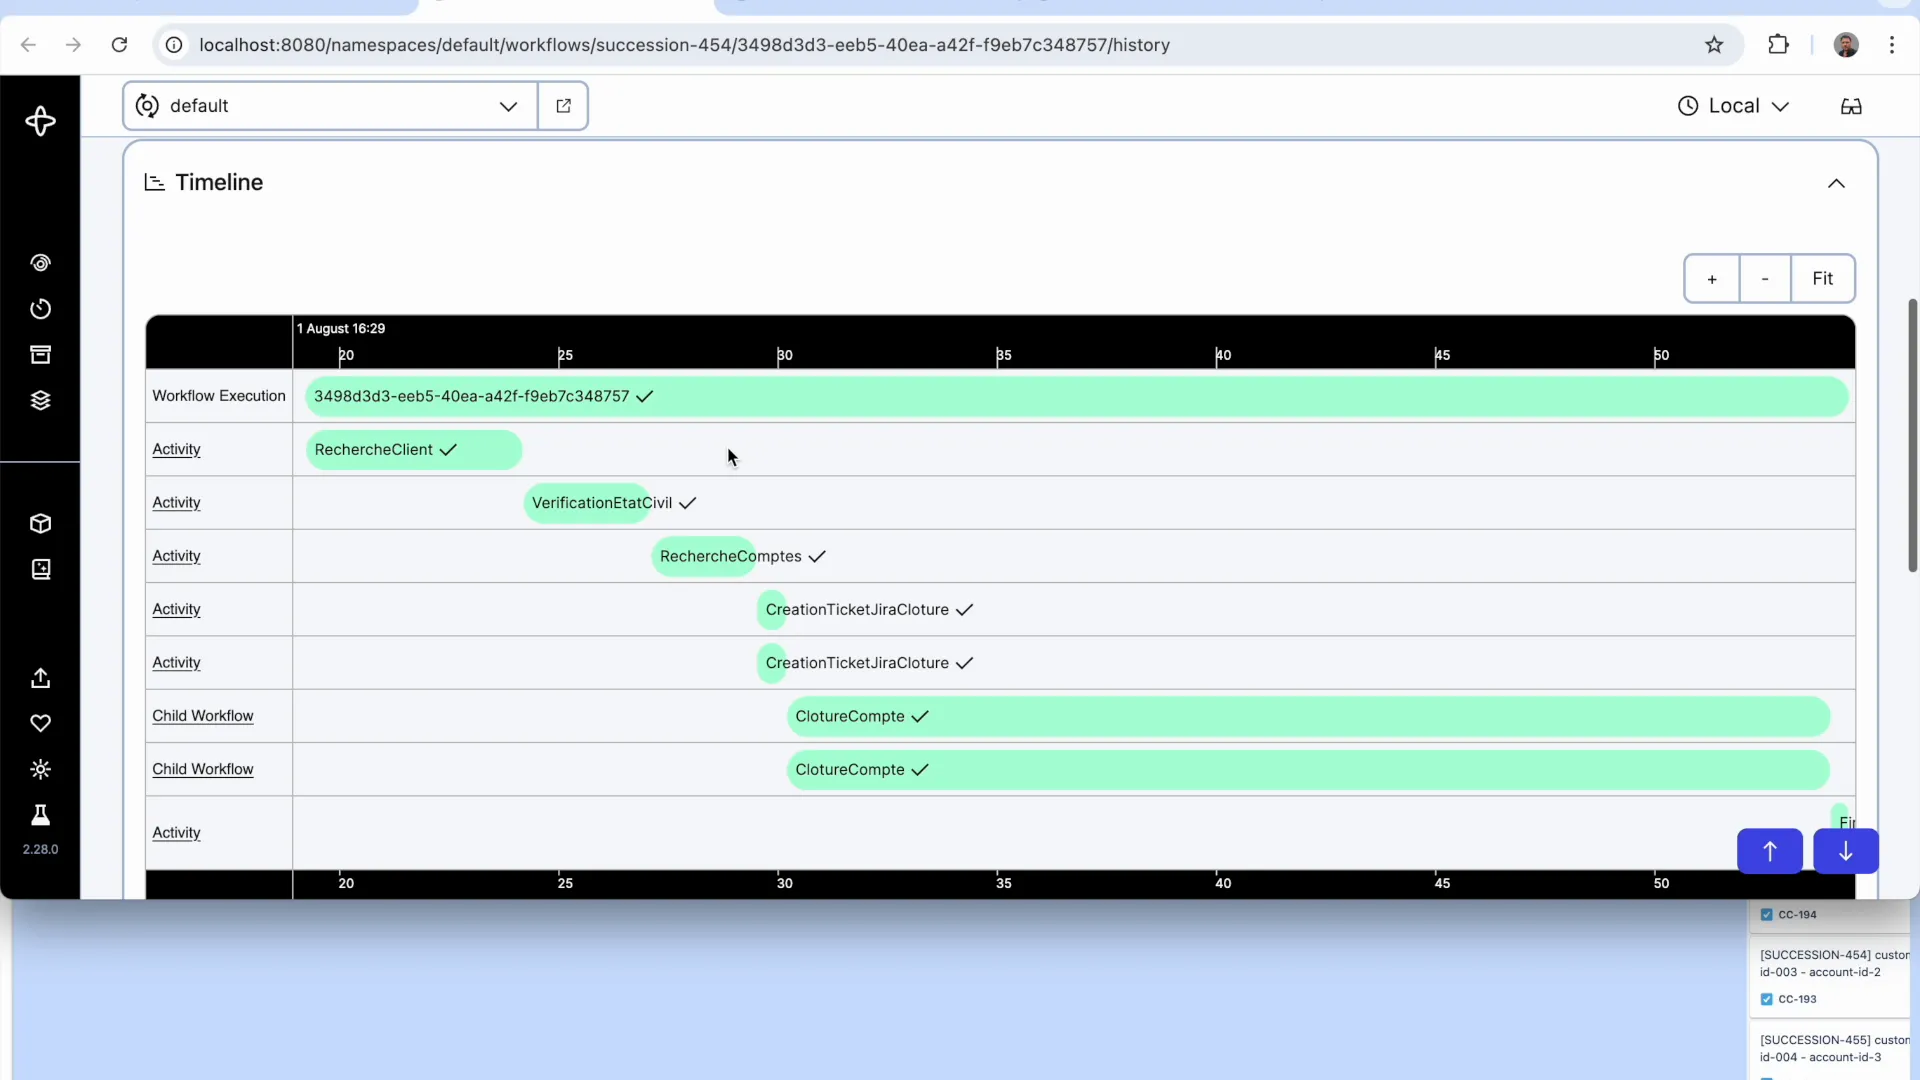Image resolution: width=1920 pixels, height=1080 pixels.
Task: Click the Child Workflow link in the upper ClotureCompte row
Action: (x=203, y=716)
